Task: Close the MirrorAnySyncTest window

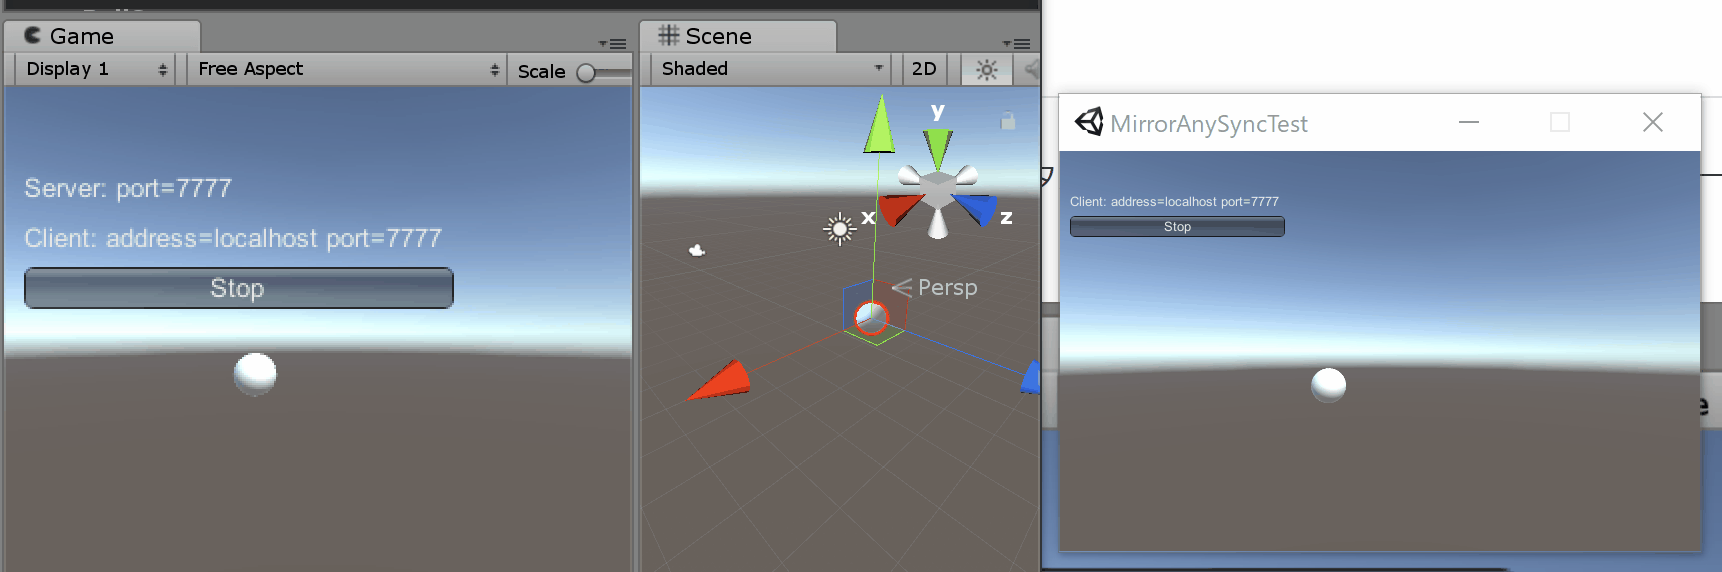Action: pos(1653,122)
